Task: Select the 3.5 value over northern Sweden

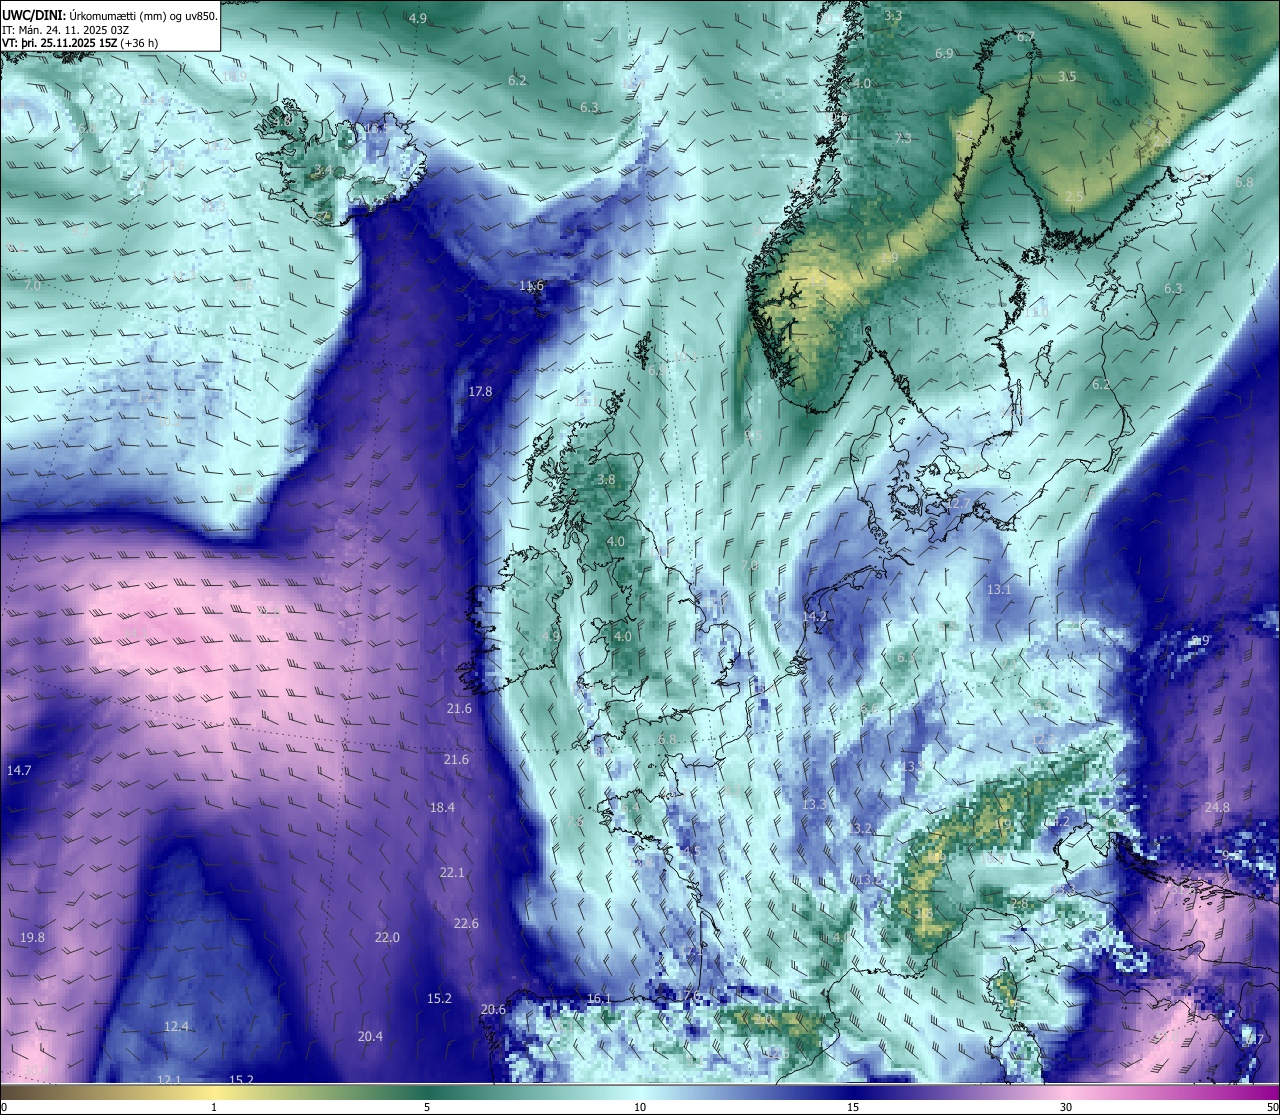Action: coord(1067,76)
